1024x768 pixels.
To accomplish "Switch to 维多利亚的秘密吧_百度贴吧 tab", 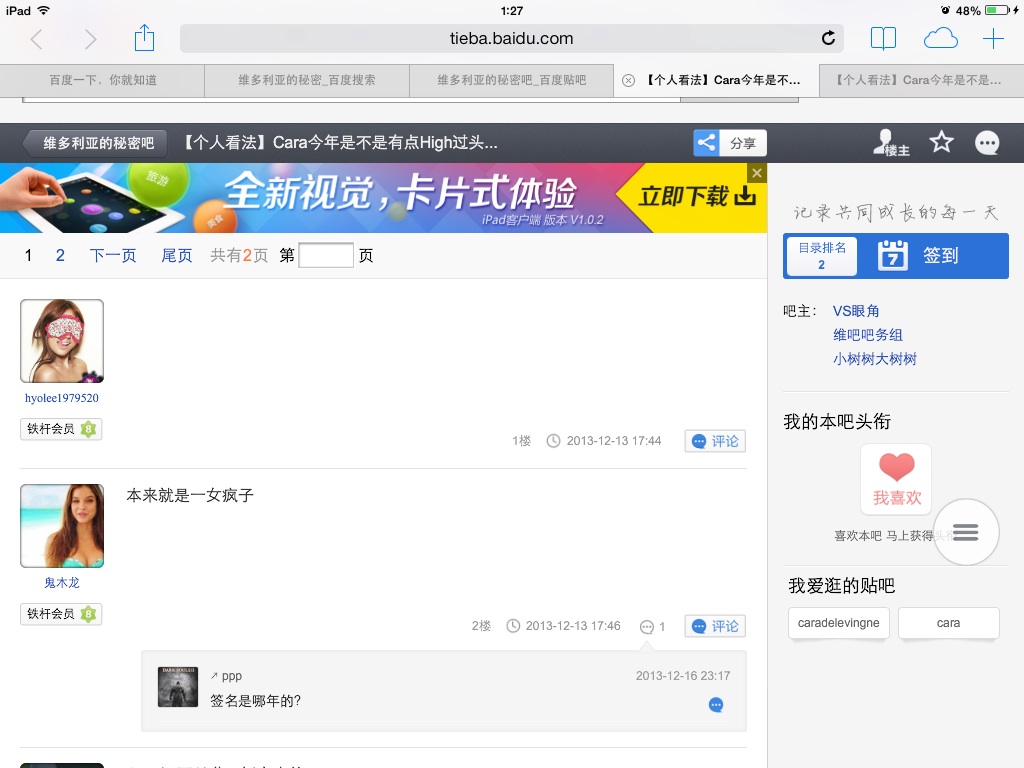I will tap(511, 80).
